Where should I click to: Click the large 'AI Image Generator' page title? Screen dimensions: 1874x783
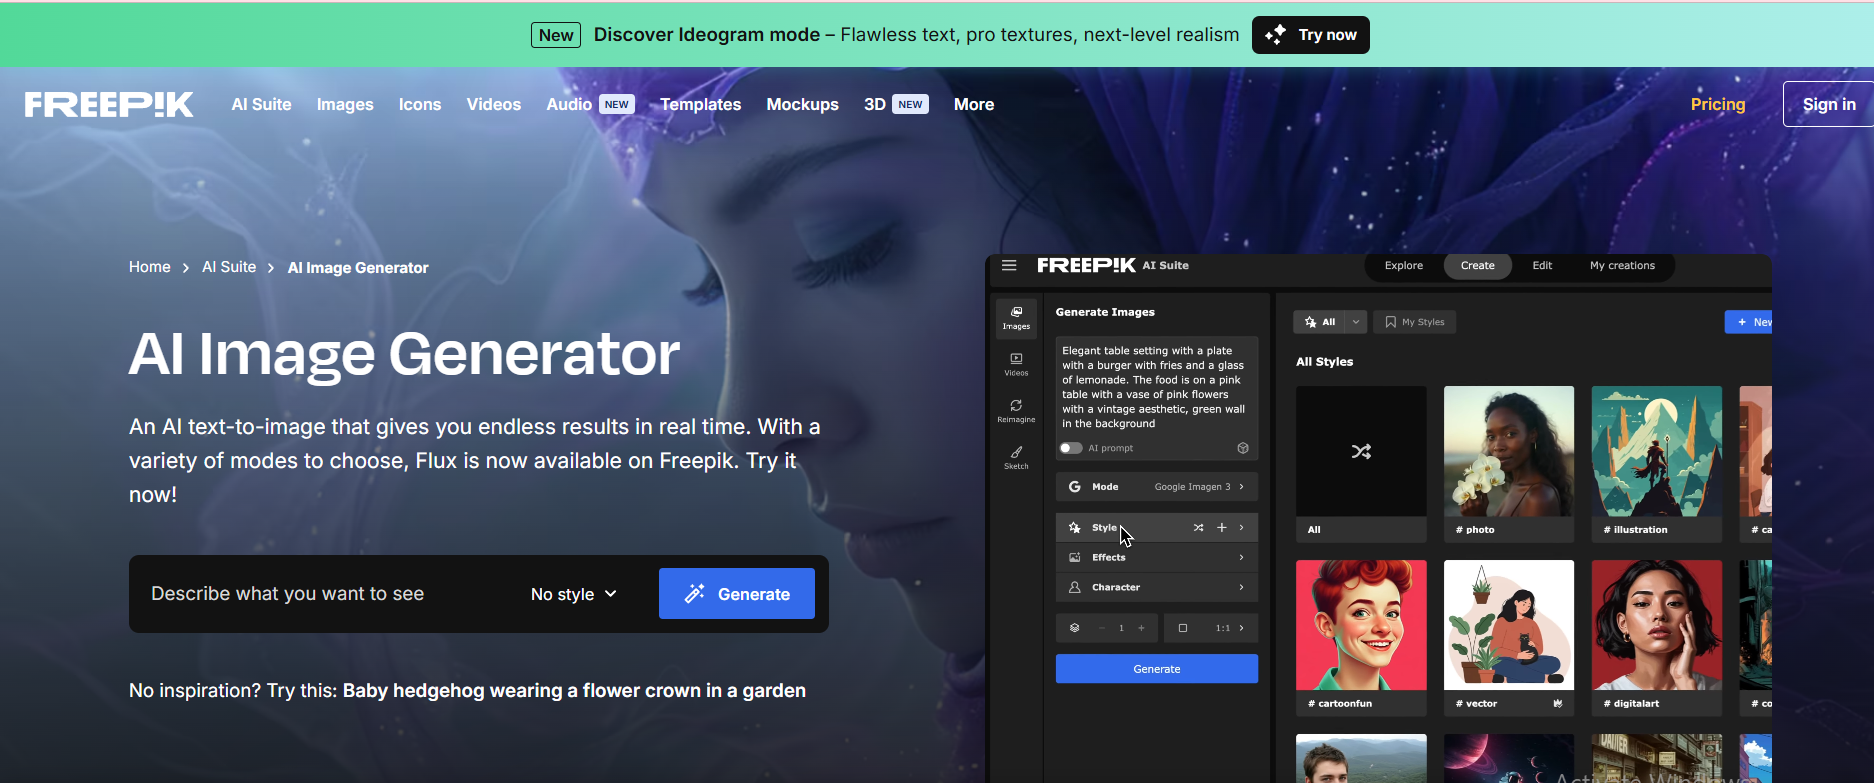(405, 354)
